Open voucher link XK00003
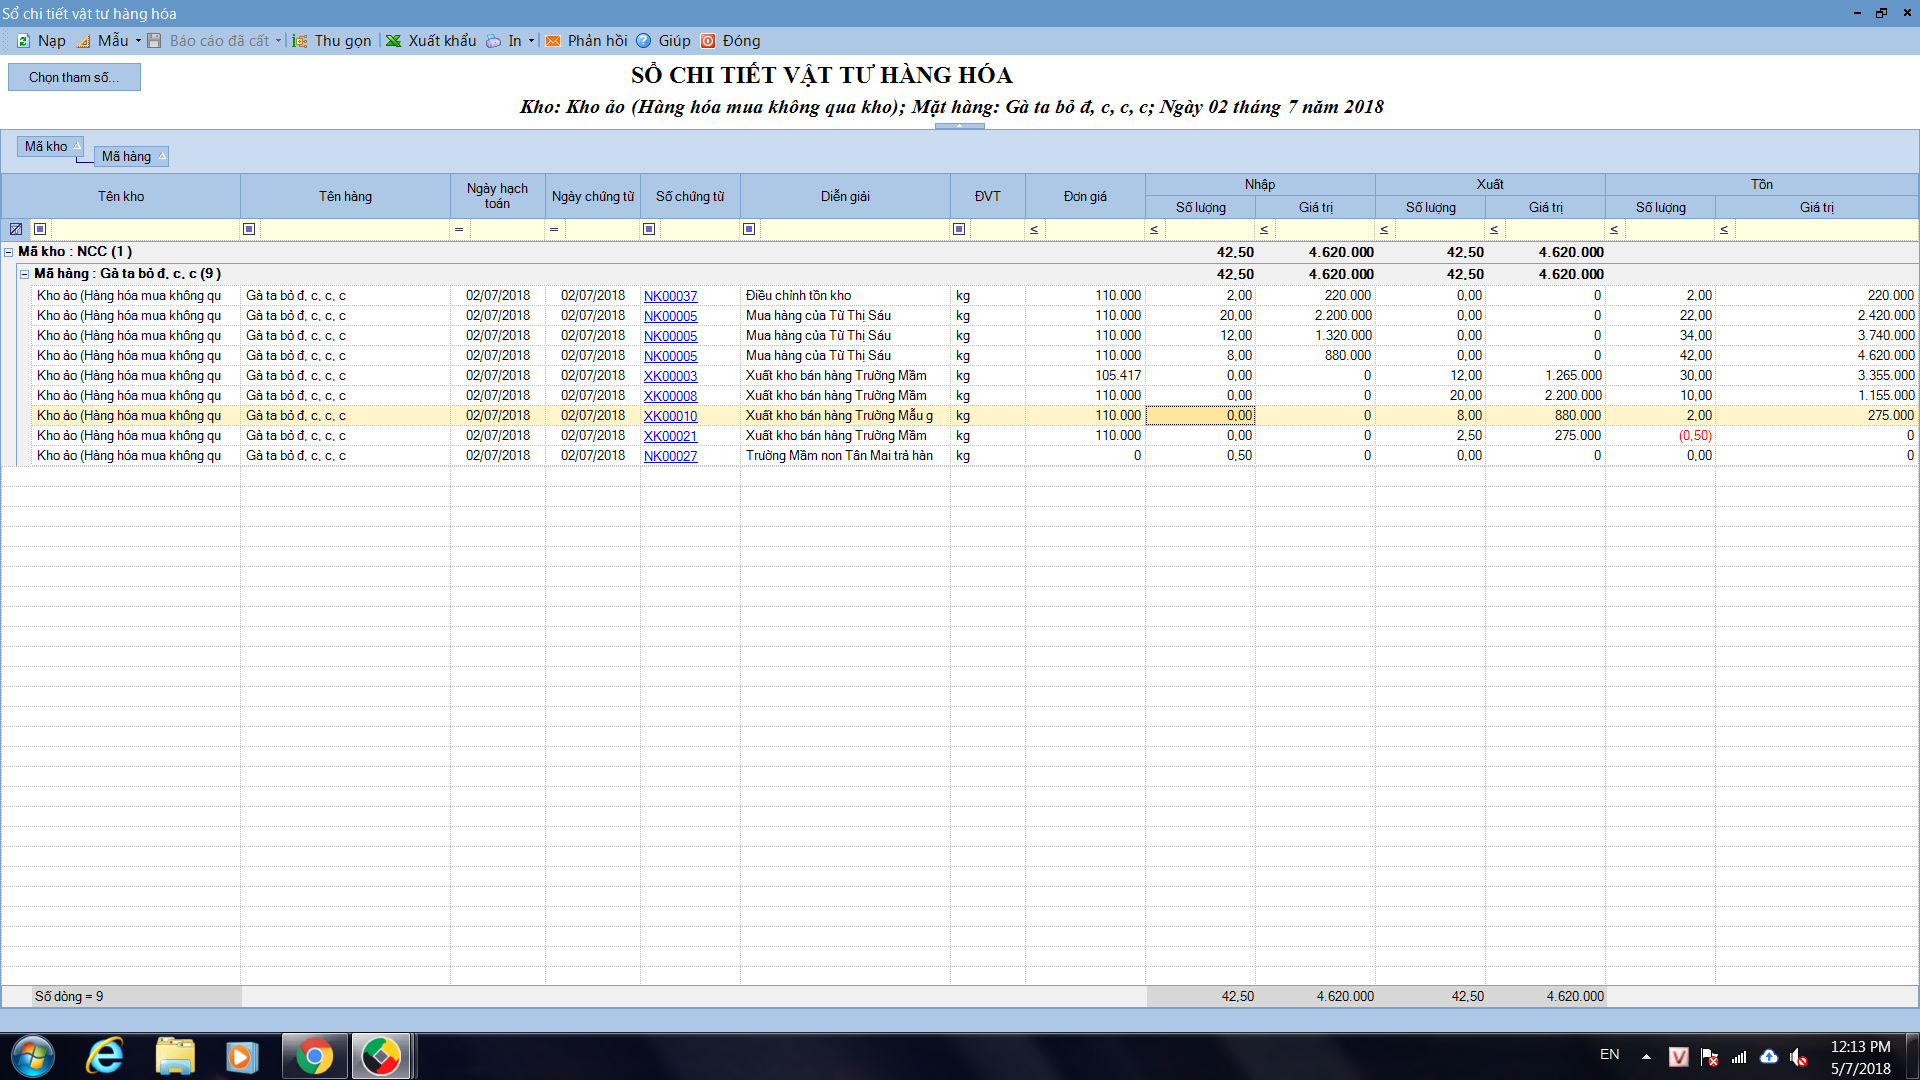 [x=670, y=376]
